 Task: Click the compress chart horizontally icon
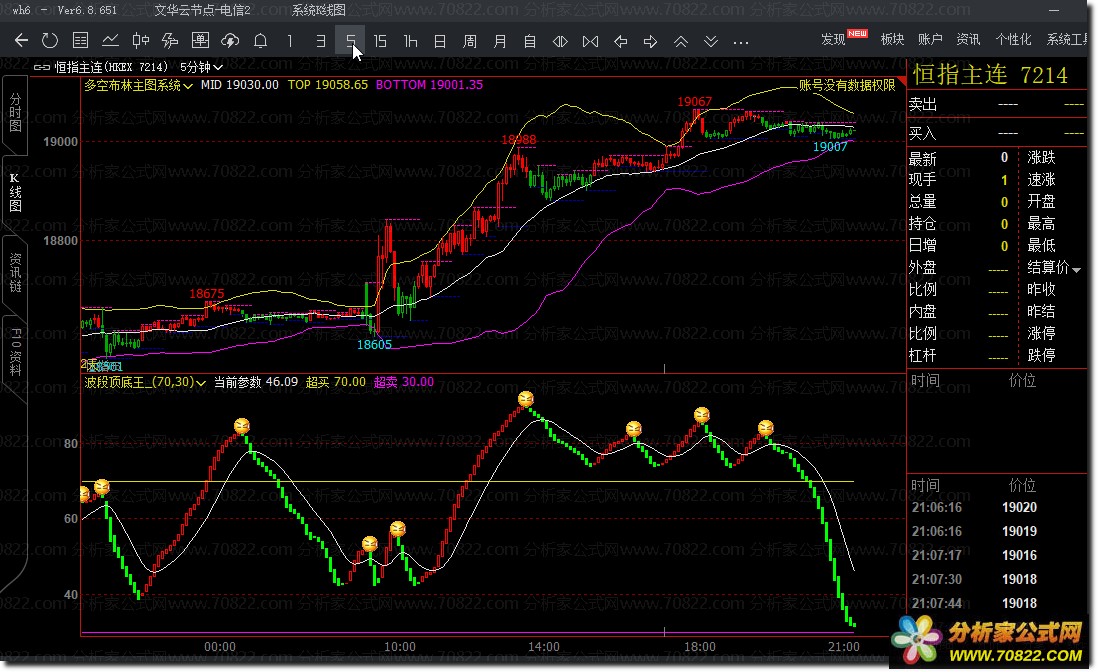click(x=590, y=41)
